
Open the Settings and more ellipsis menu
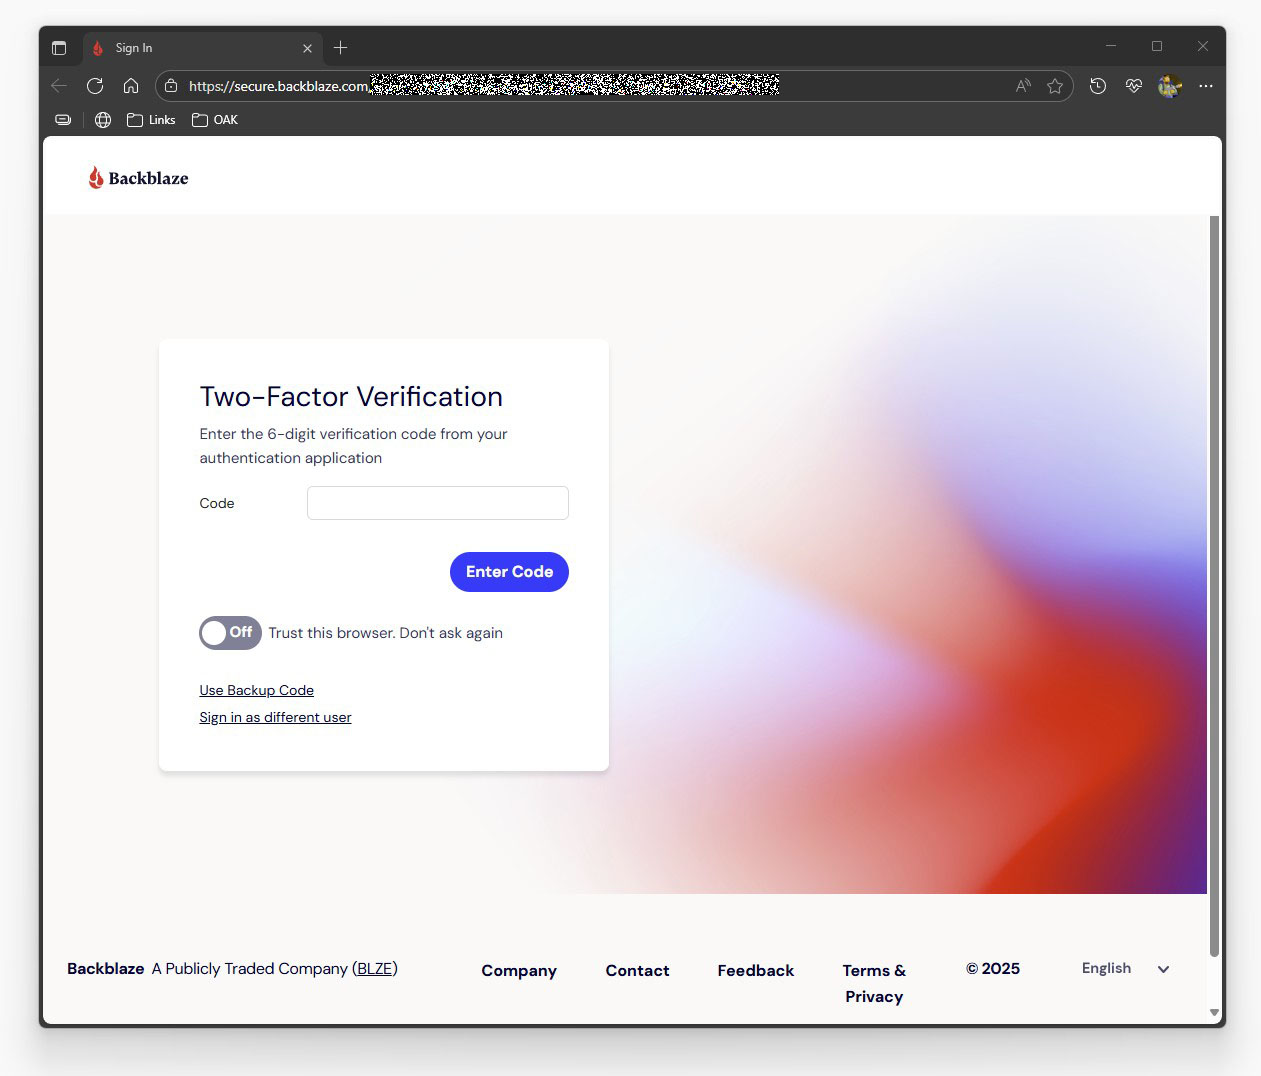(1206, 86)
